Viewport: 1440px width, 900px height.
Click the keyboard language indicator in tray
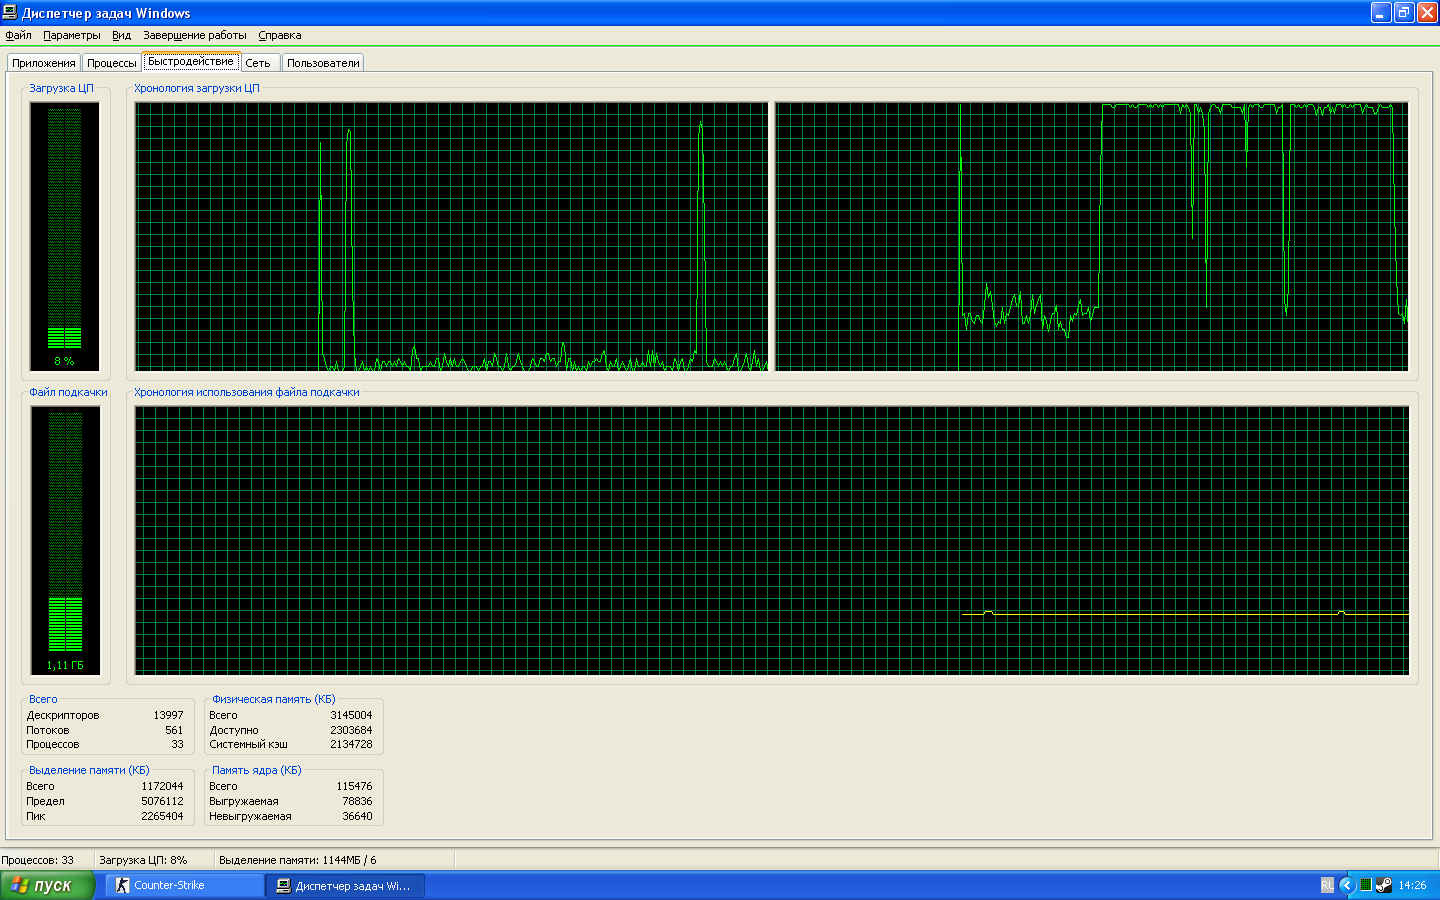click(1327, 885)
